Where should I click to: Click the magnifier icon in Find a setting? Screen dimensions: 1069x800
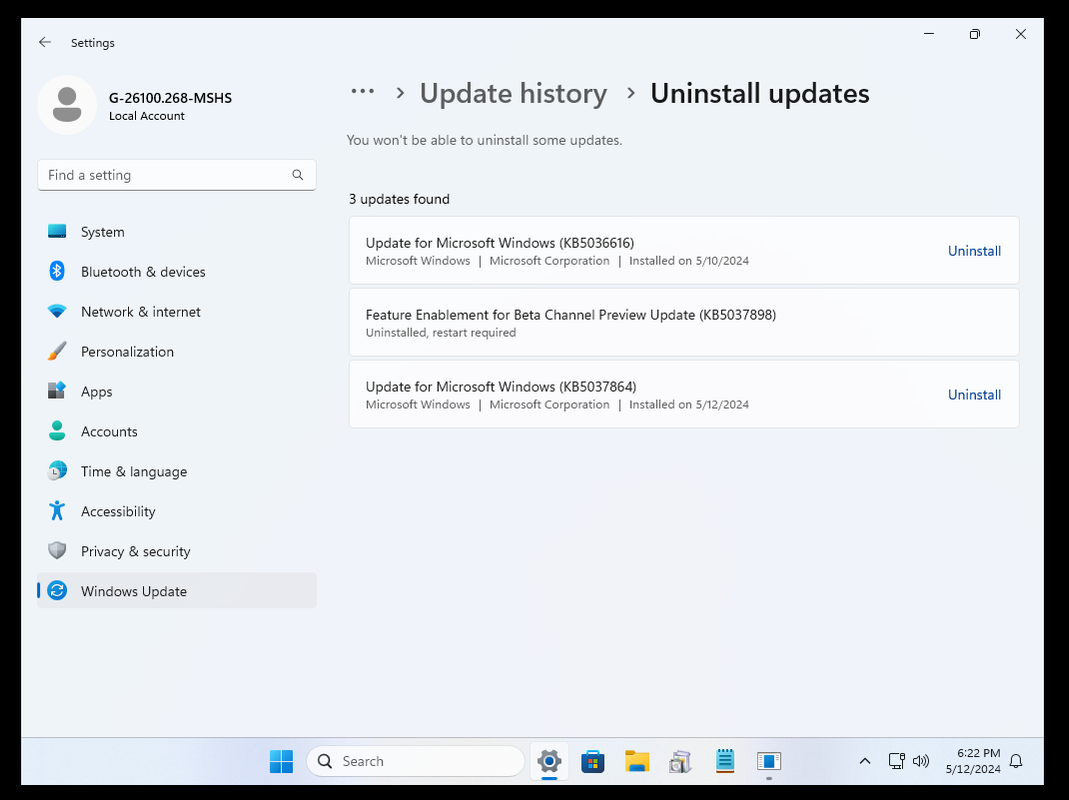click(x=298, y=175)
